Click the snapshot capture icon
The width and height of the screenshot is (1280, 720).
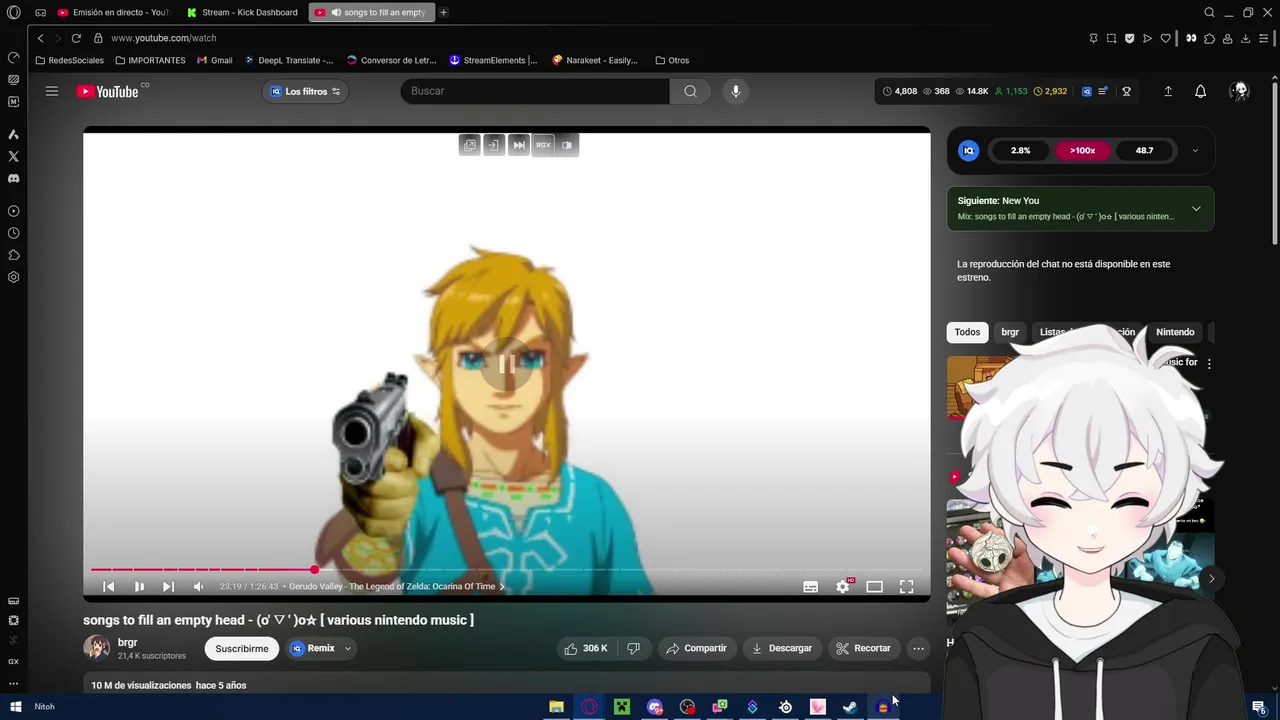pos(1111,38)
